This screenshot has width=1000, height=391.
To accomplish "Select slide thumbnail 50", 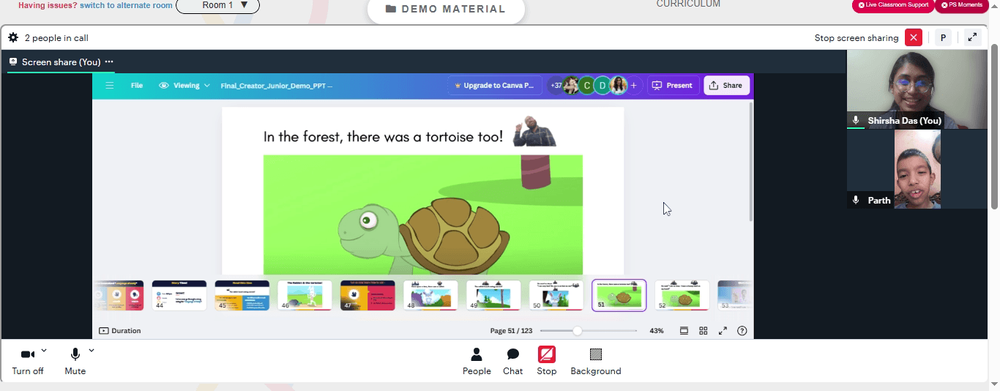I will 556,295.
